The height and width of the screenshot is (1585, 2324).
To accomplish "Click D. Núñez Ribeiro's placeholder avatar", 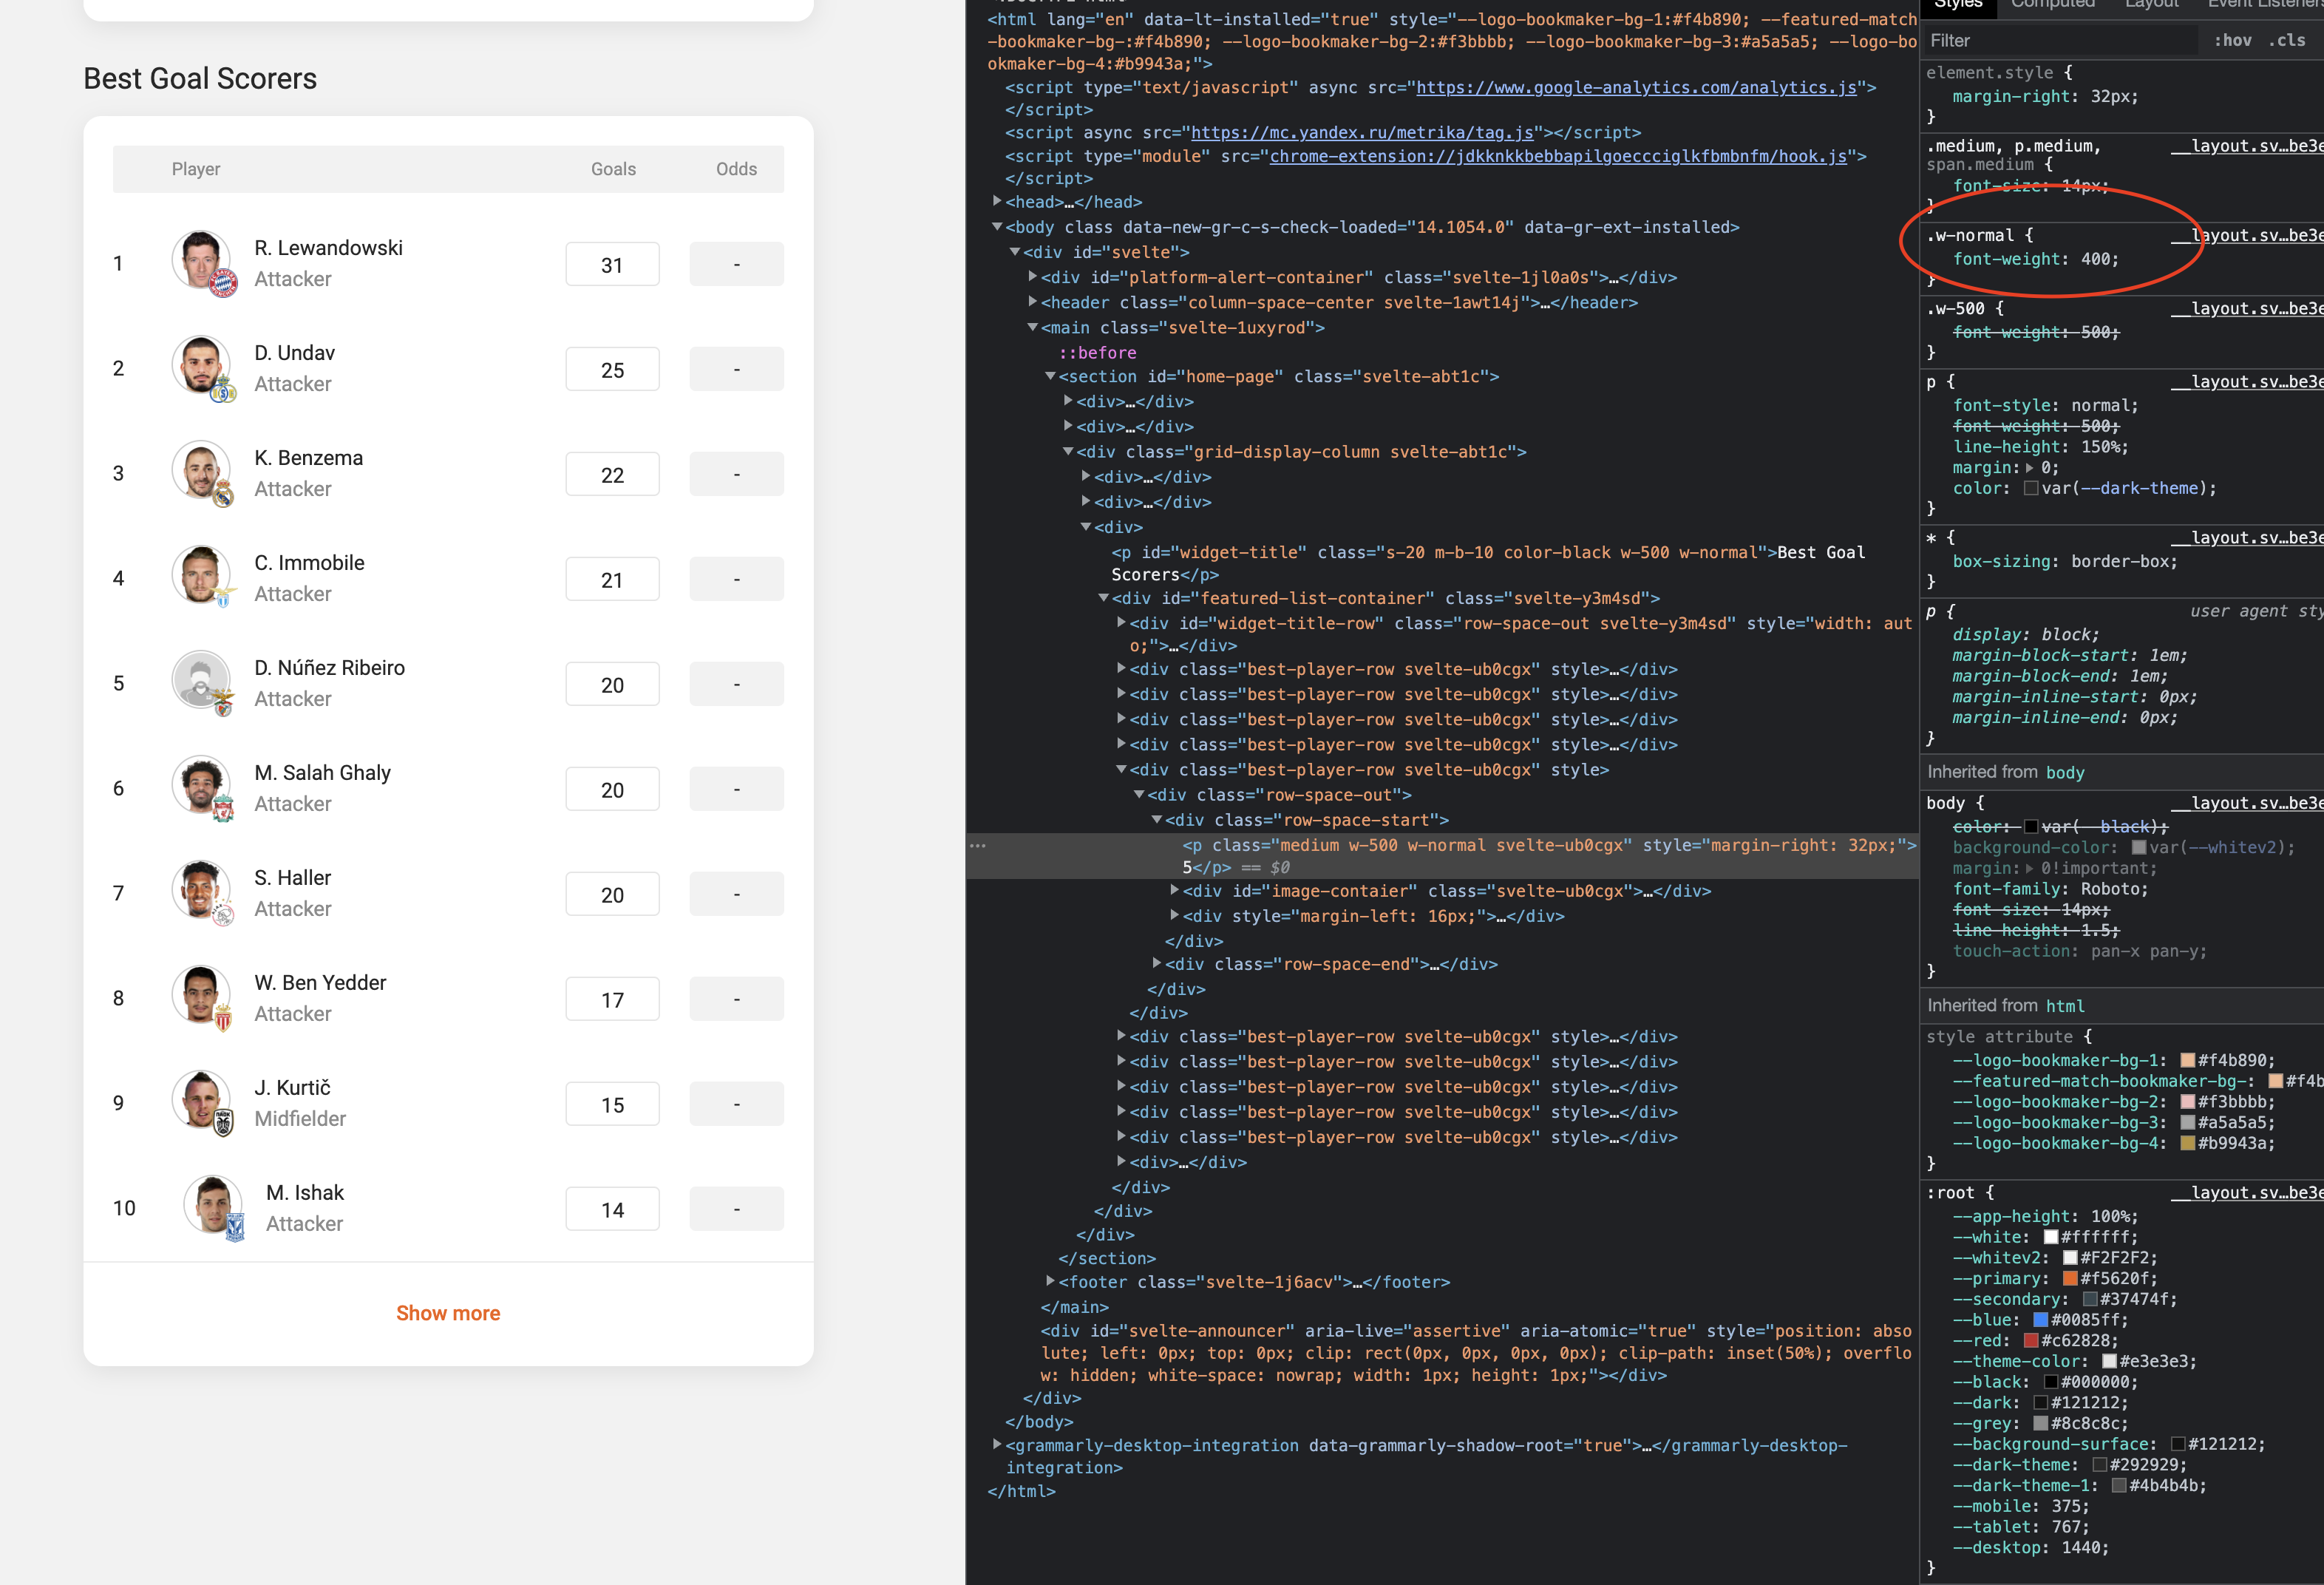I will tap(201, 680).
